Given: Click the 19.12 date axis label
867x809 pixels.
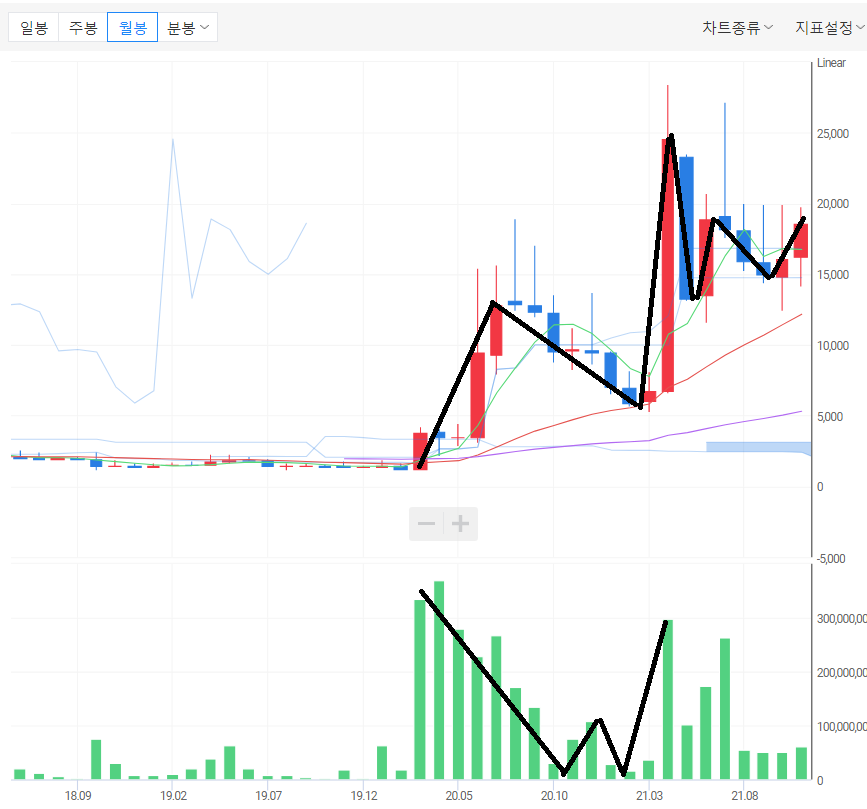Looking at the screenshot, I should [364, 796].
